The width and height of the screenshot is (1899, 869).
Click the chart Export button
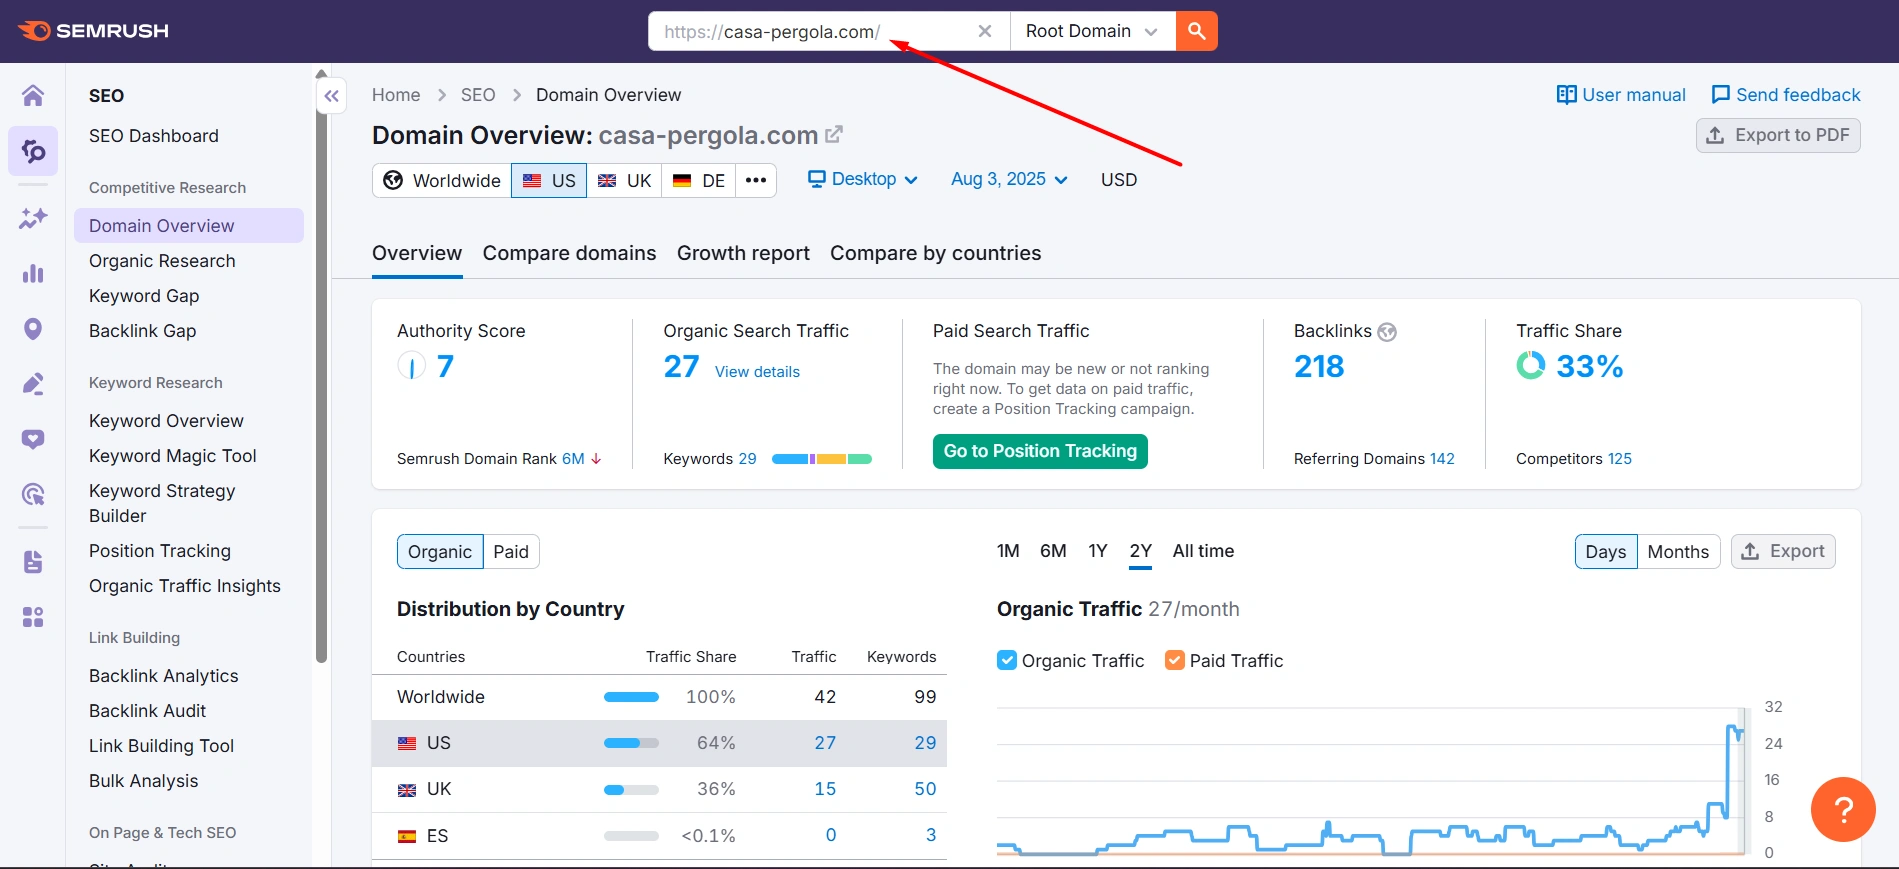1783,551
